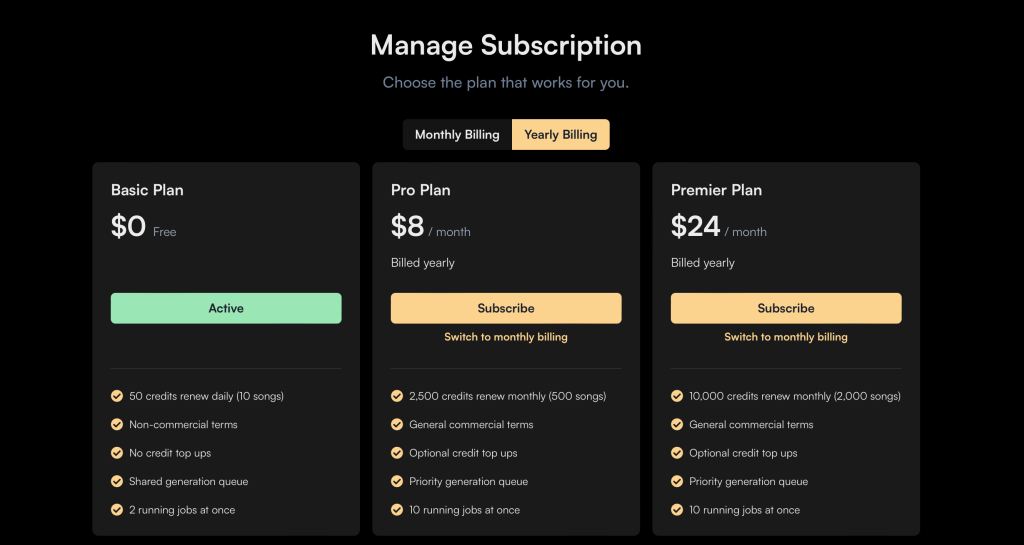The height and width of the screenshot is (545, 1024).
Task: Click the Manage Subscription title
Action: click(x=506, y=45)
